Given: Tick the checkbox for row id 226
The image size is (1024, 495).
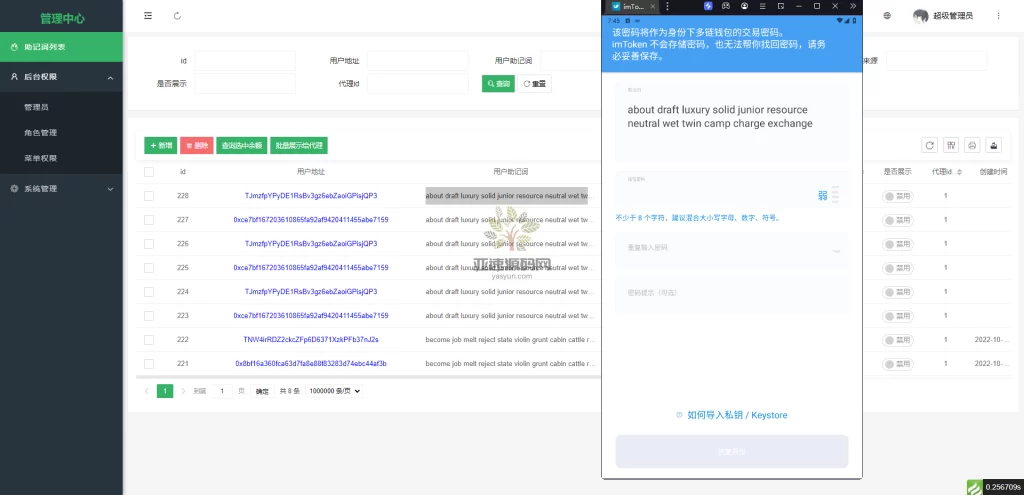Looking at the screenshot, I should (x=149, y=244).
